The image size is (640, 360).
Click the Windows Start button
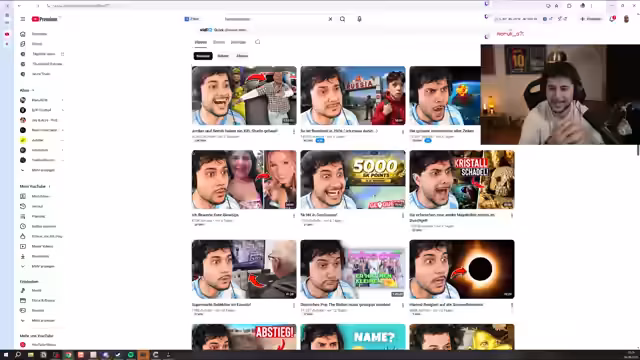click(6, 355)
